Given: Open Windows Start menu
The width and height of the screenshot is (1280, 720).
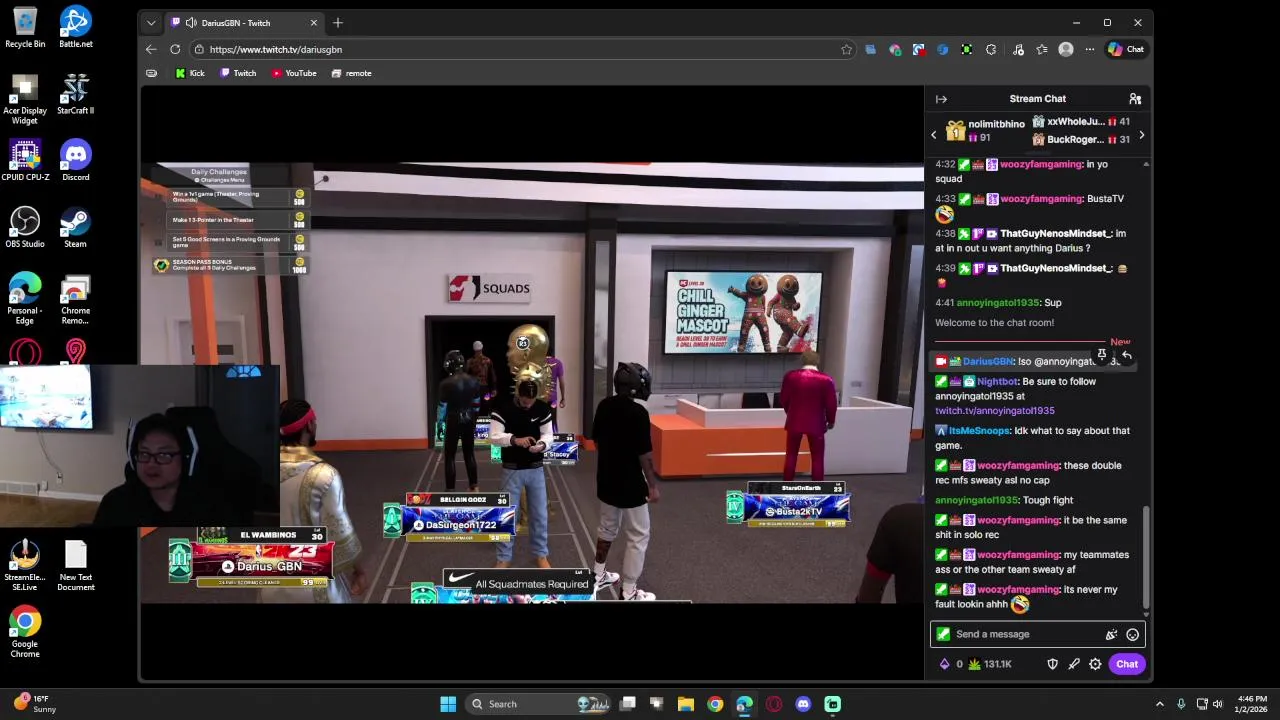Looking at the screenshot, I should 448,704.
